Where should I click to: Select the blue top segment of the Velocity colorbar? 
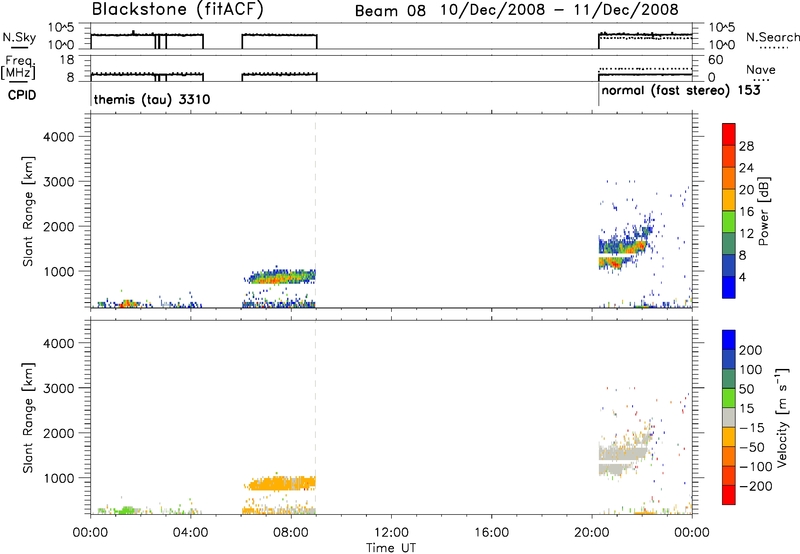pyautogui.click(x=729, y=340)
